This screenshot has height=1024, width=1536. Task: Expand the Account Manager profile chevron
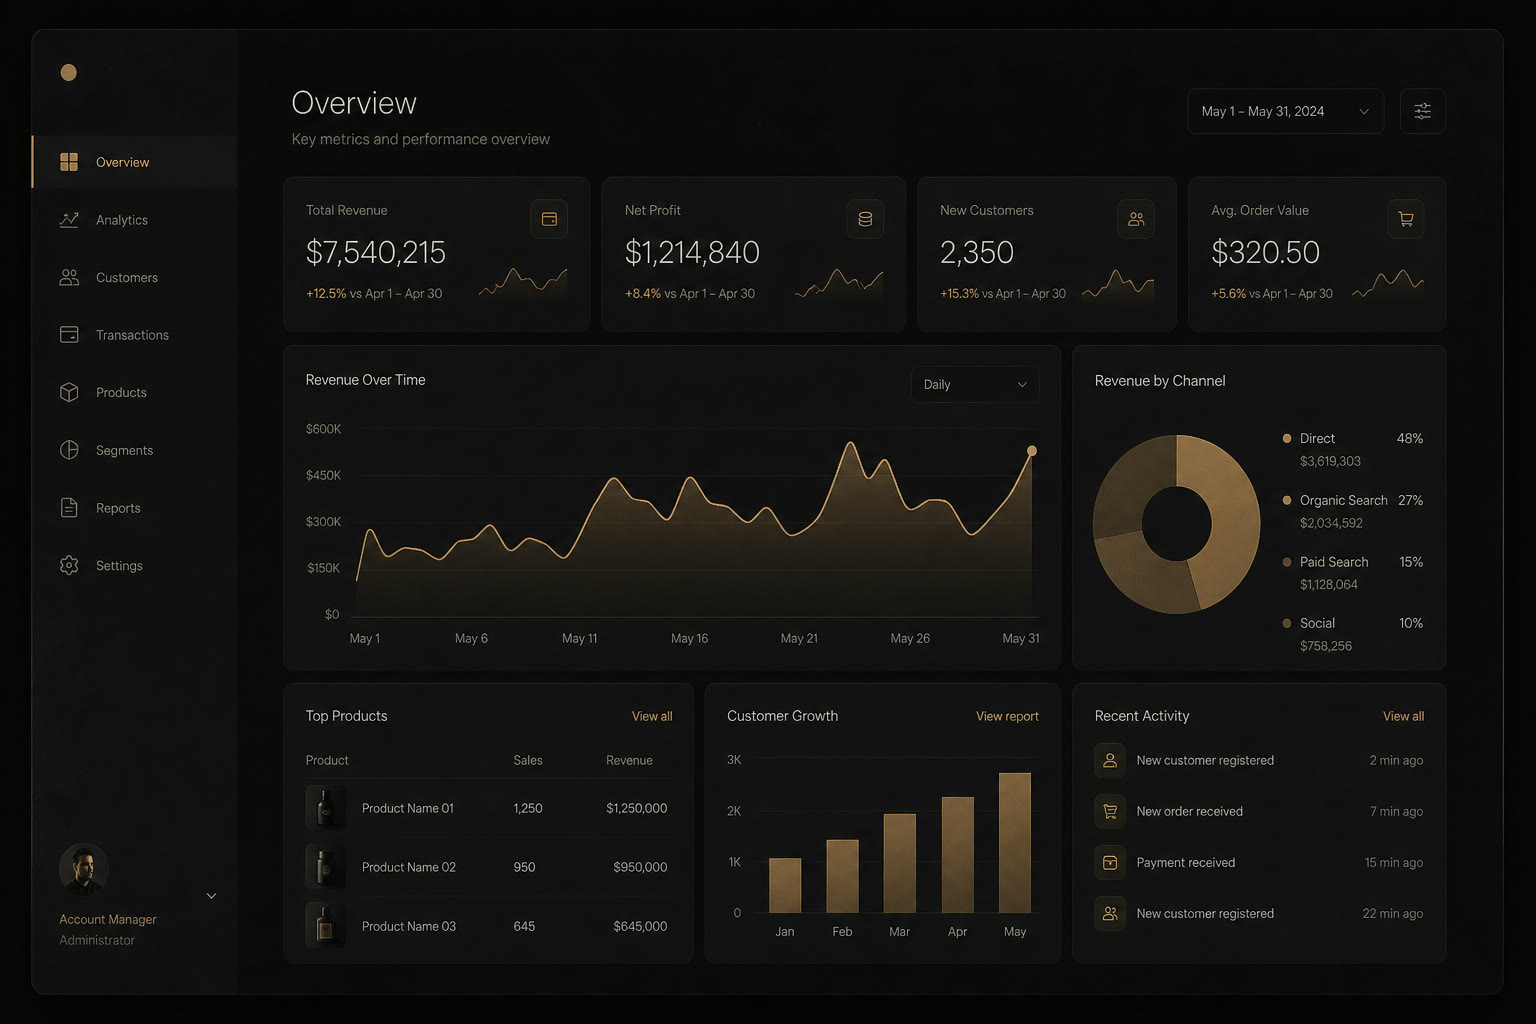point(211,896)
